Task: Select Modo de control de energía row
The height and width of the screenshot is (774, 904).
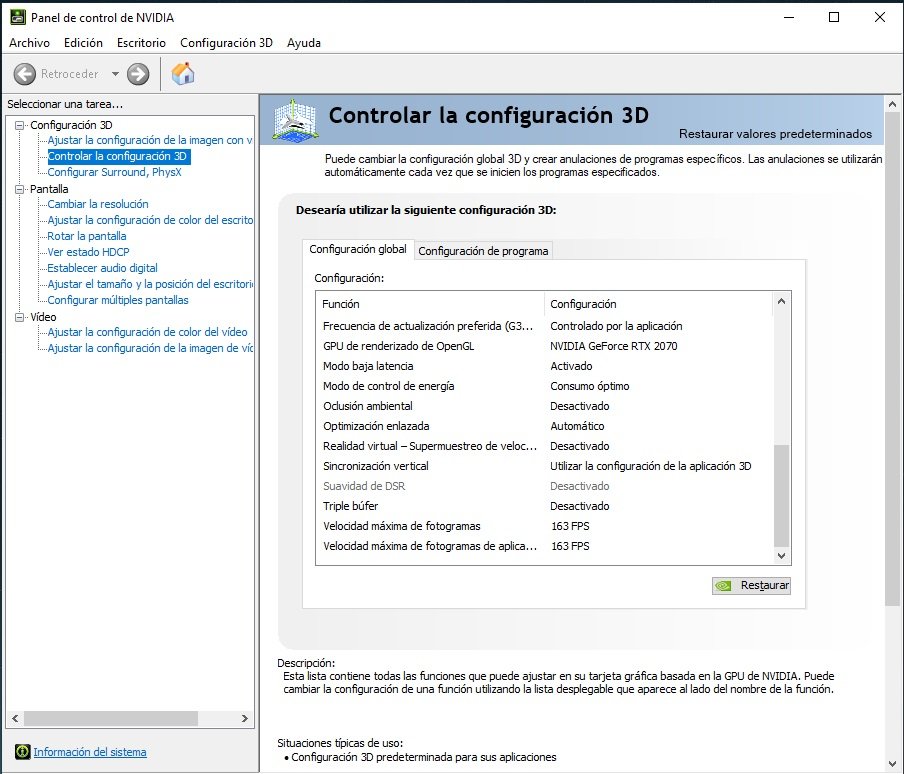Action: pos(544,386)
